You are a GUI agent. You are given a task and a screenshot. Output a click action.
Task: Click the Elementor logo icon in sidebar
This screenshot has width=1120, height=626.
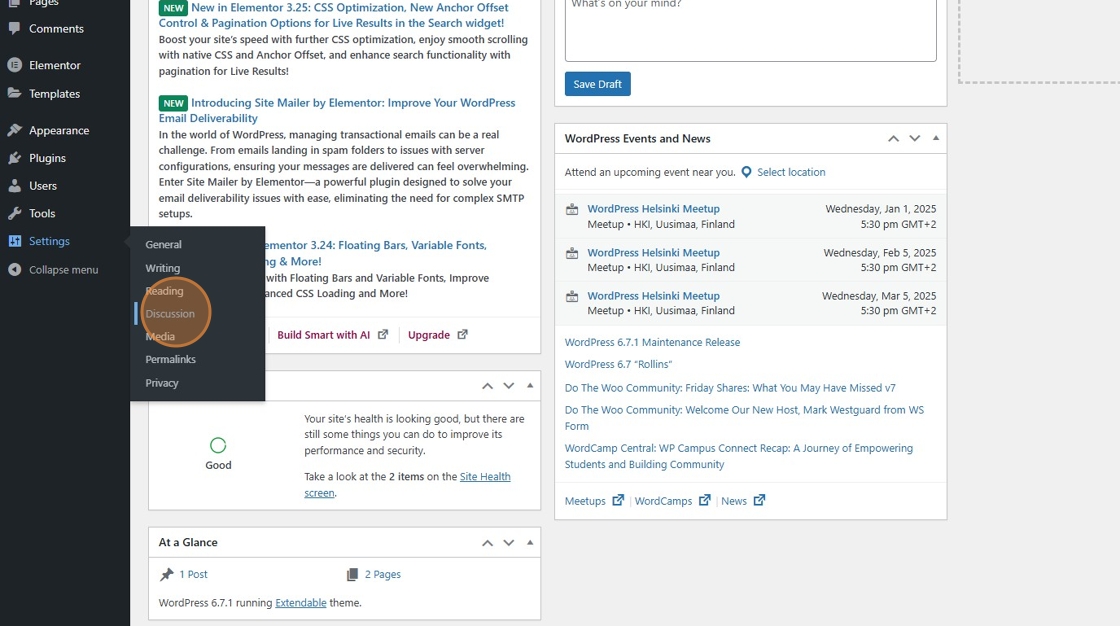[x=14, y=65]
